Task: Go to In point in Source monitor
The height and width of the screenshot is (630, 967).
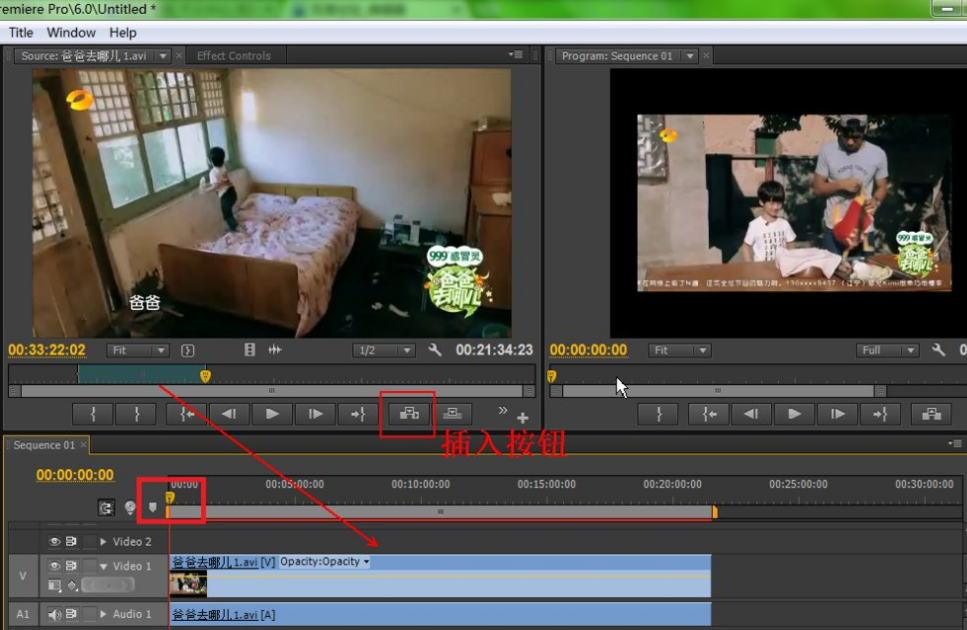Action: tap(187, 414)
